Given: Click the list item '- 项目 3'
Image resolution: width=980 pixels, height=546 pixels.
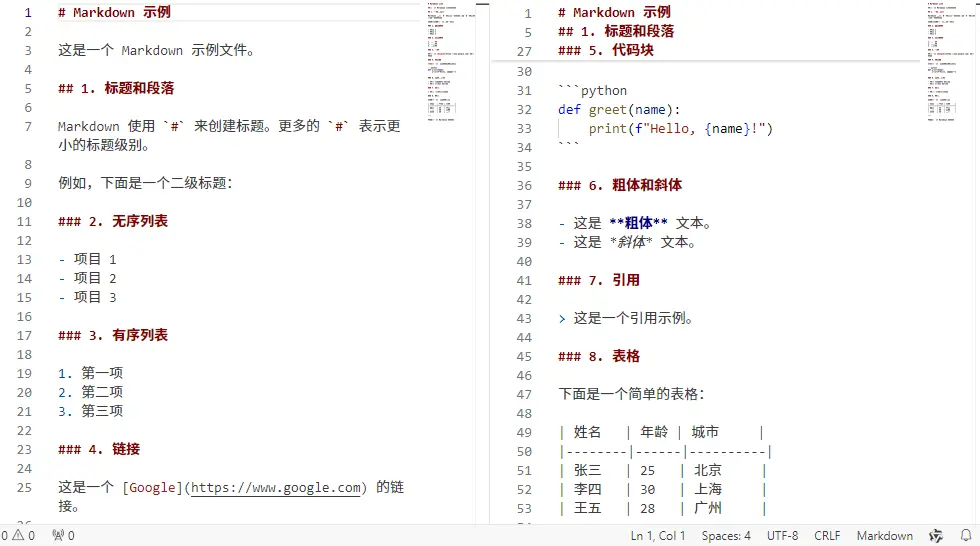Looking at the screenshot, I should tap(87, 297).
